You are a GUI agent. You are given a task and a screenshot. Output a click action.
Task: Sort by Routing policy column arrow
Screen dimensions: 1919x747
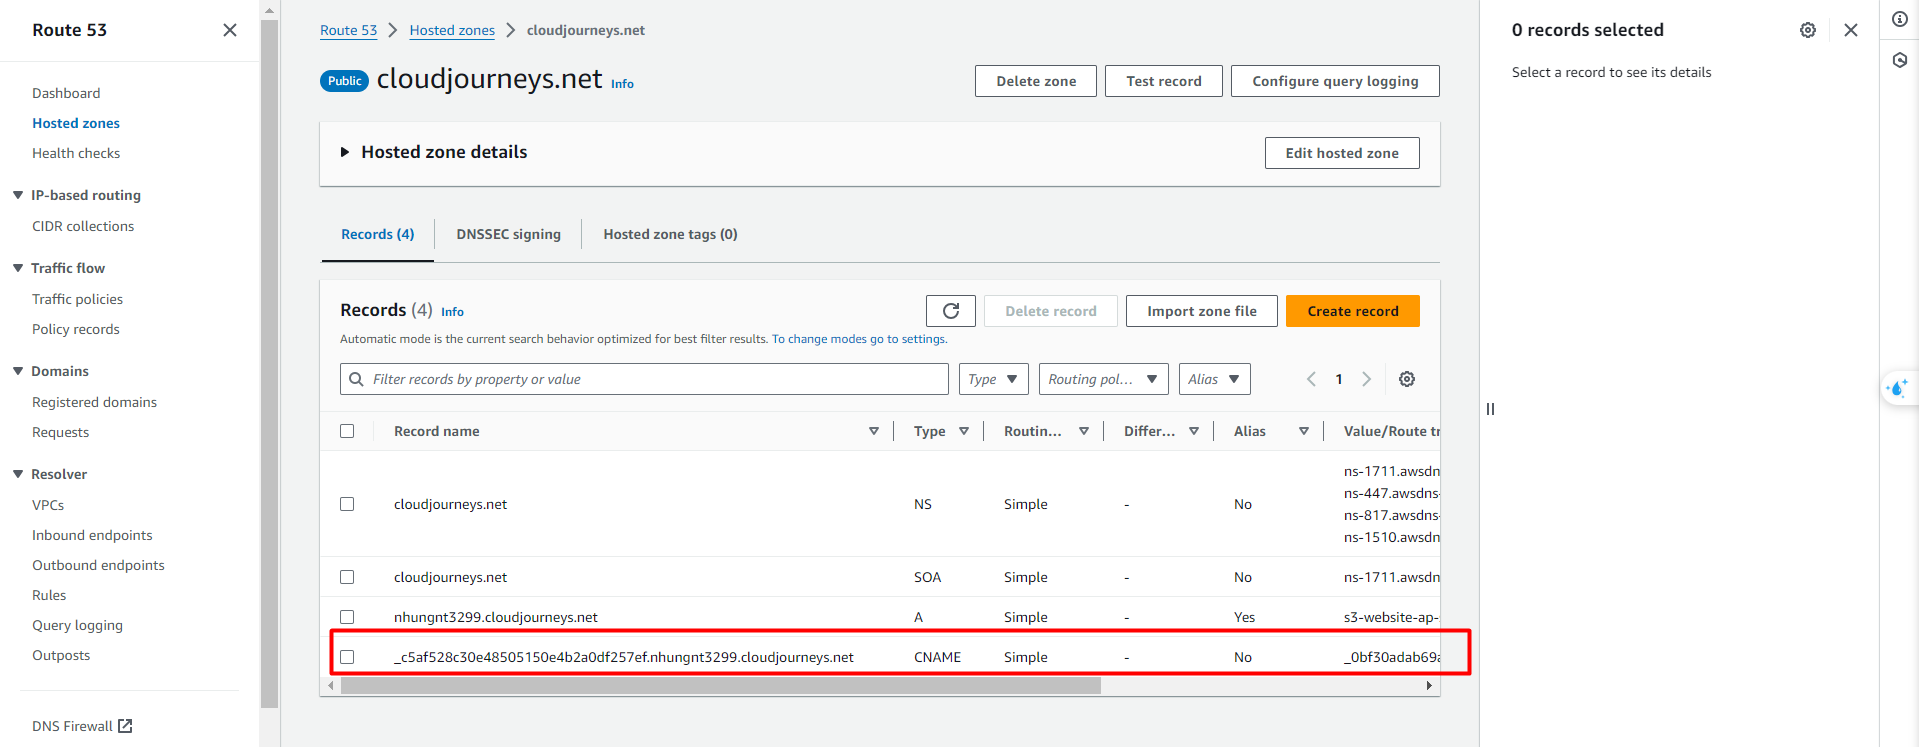pos(1084,431)
